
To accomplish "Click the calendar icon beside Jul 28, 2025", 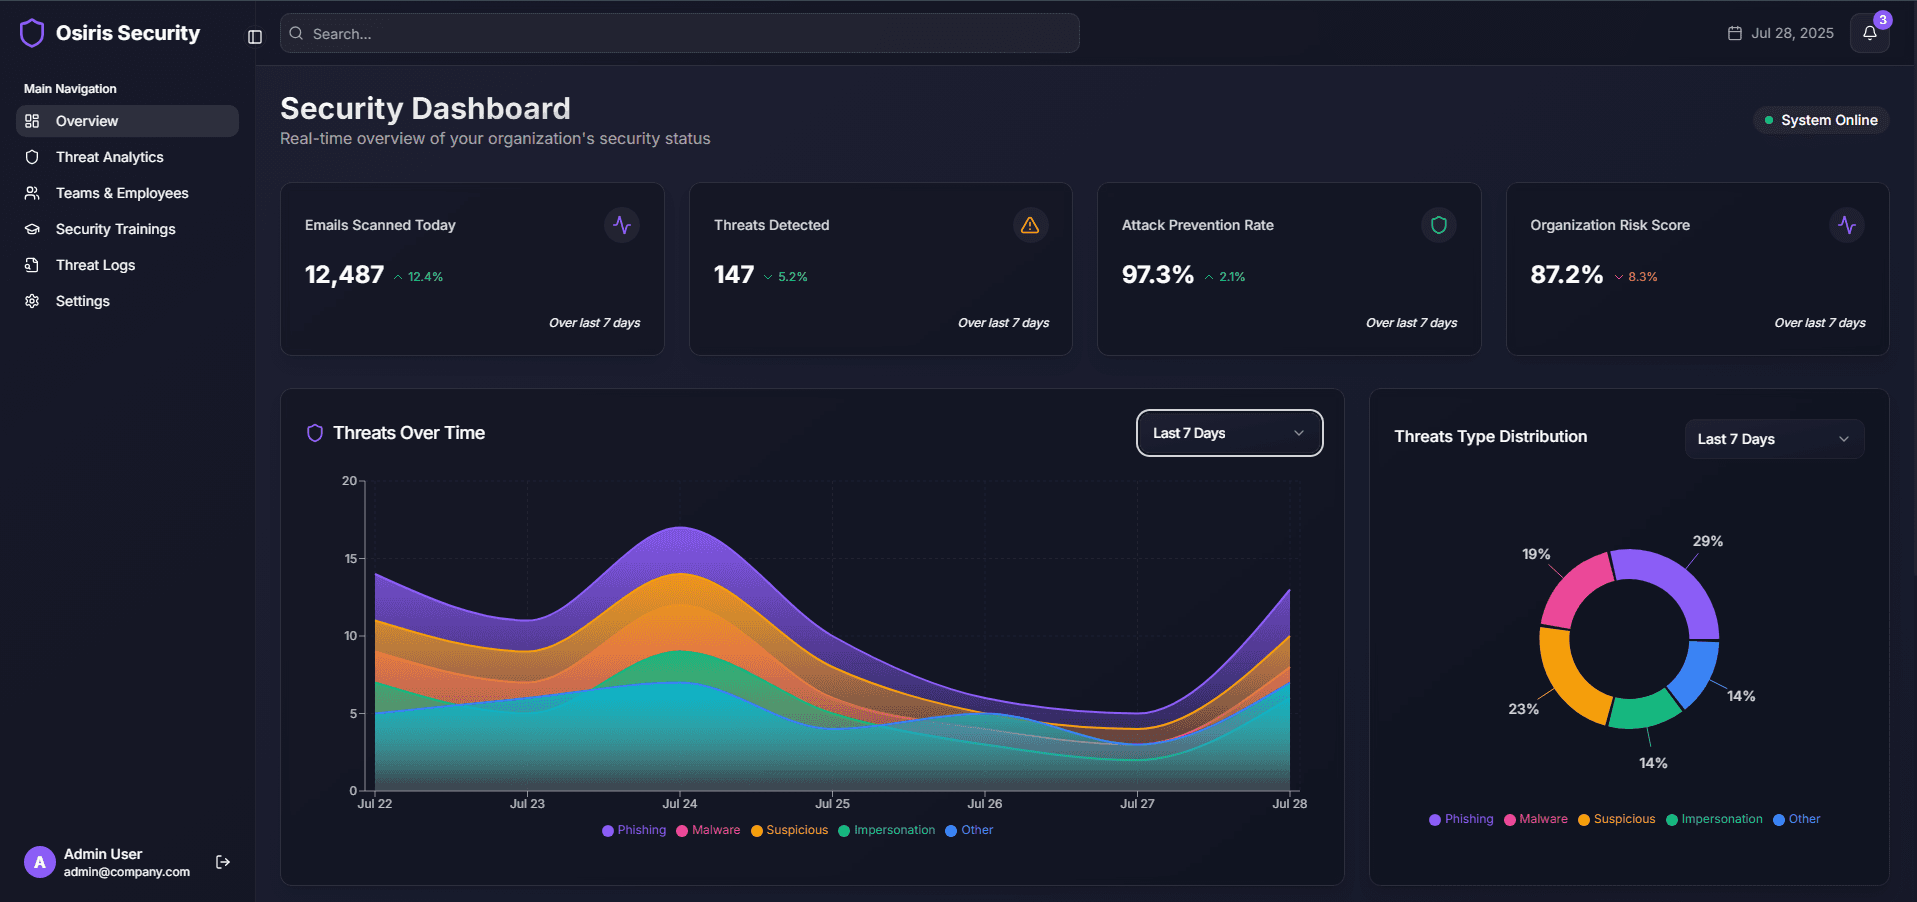I will 1735,33.
